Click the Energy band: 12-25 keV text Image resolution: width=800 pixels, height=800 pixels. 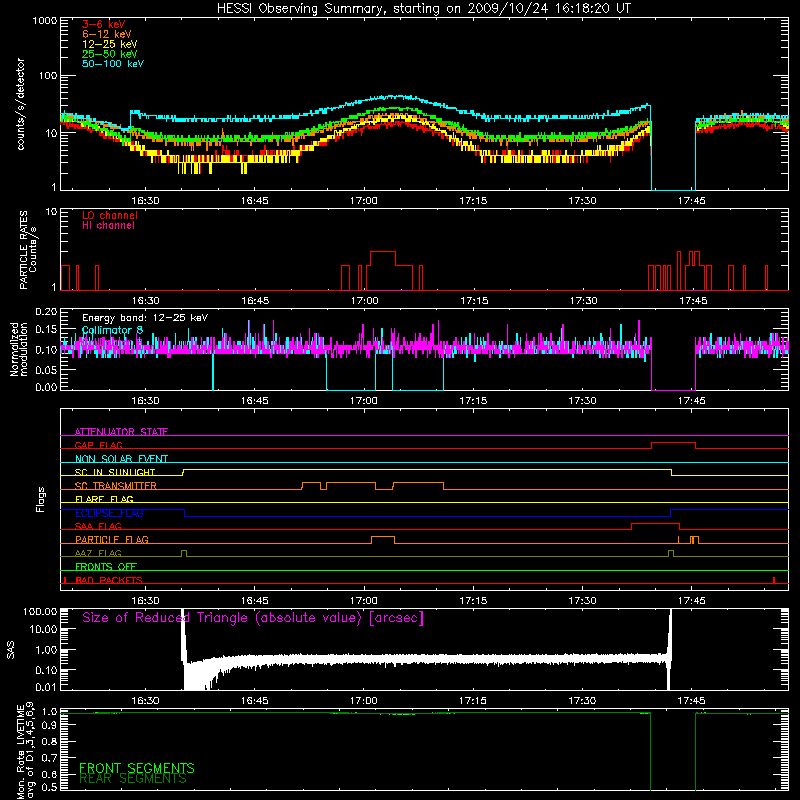pyautogui.click(x=145, y=318)
